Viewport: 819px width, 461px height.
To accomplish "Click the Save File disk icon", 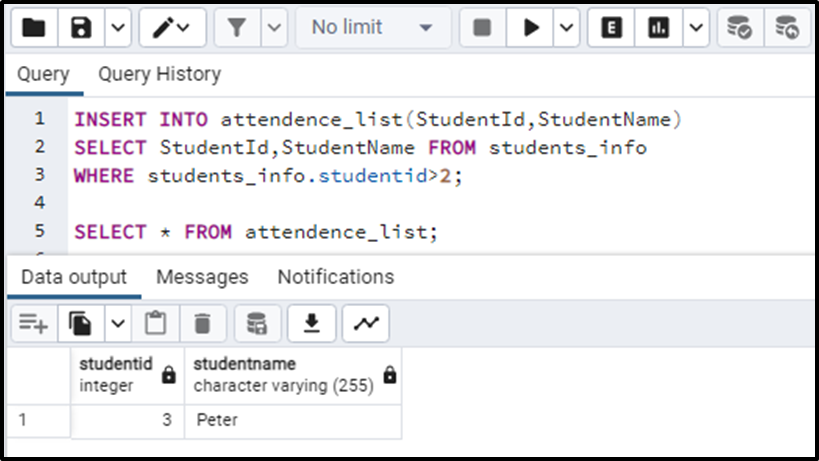I will point(81,29).
